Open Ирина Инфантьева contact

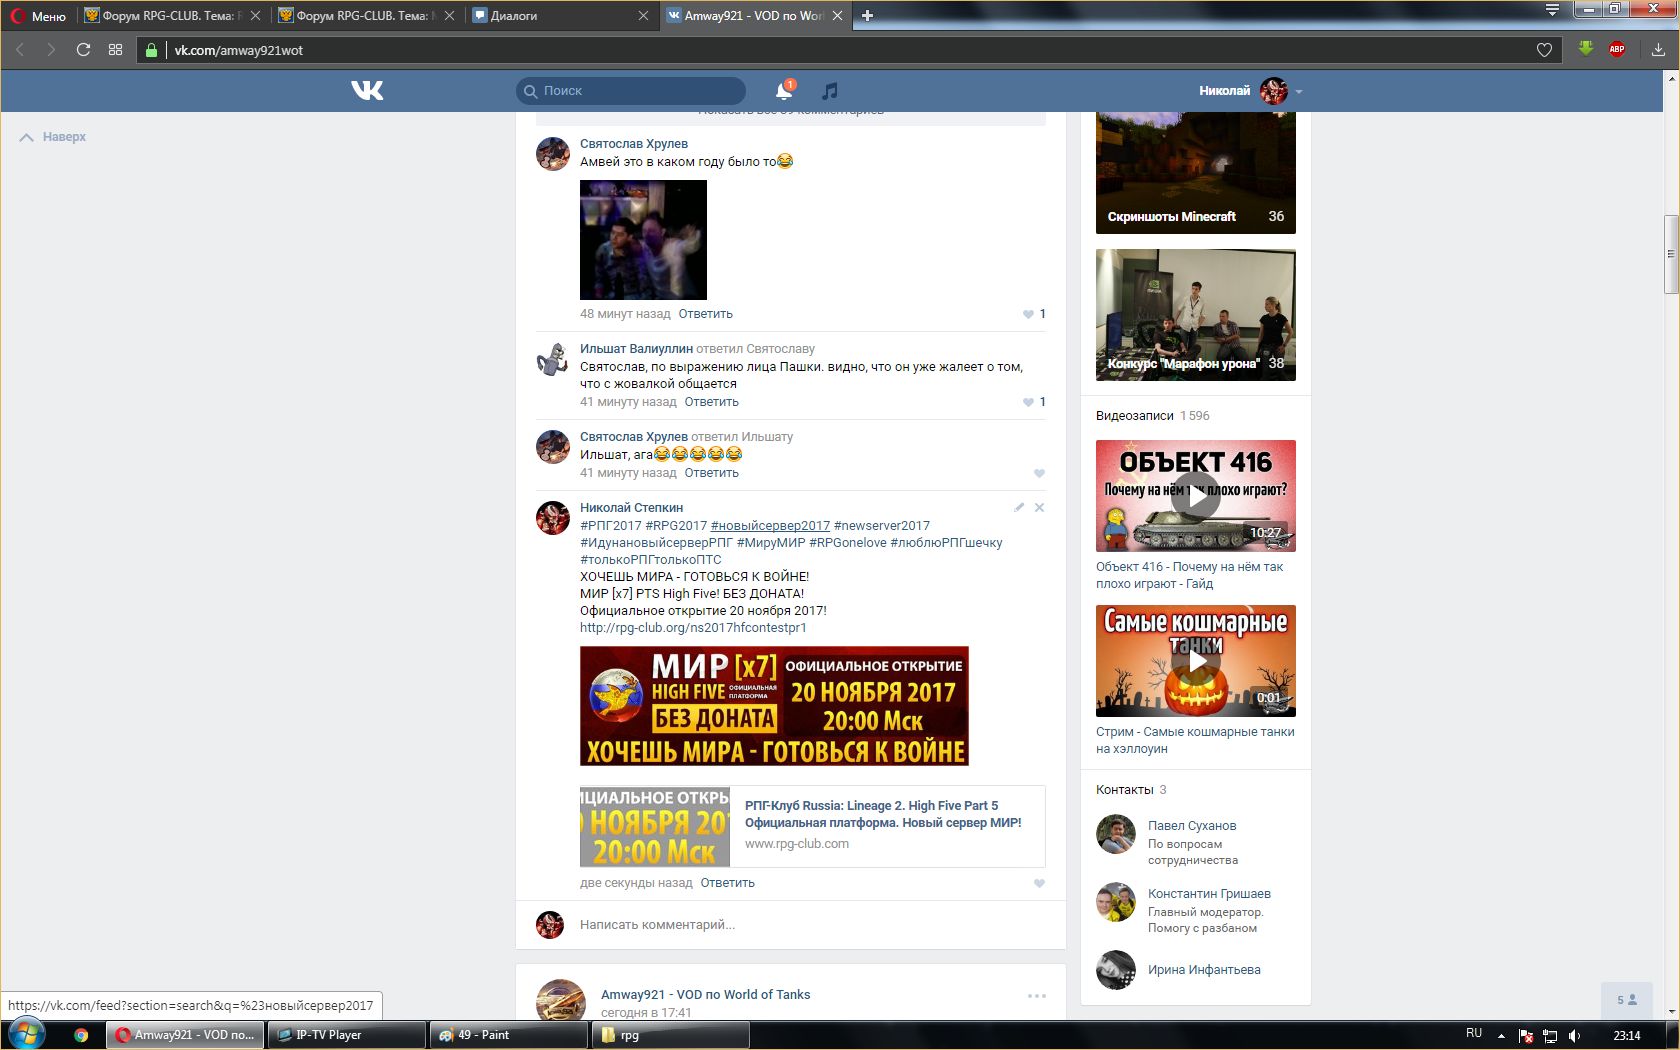click(x=1204, y=970)
